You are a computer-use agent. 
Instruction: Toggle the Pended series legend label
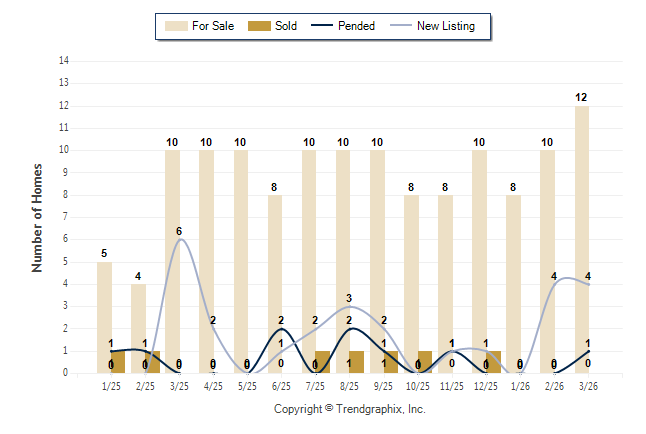pos(358,26)
